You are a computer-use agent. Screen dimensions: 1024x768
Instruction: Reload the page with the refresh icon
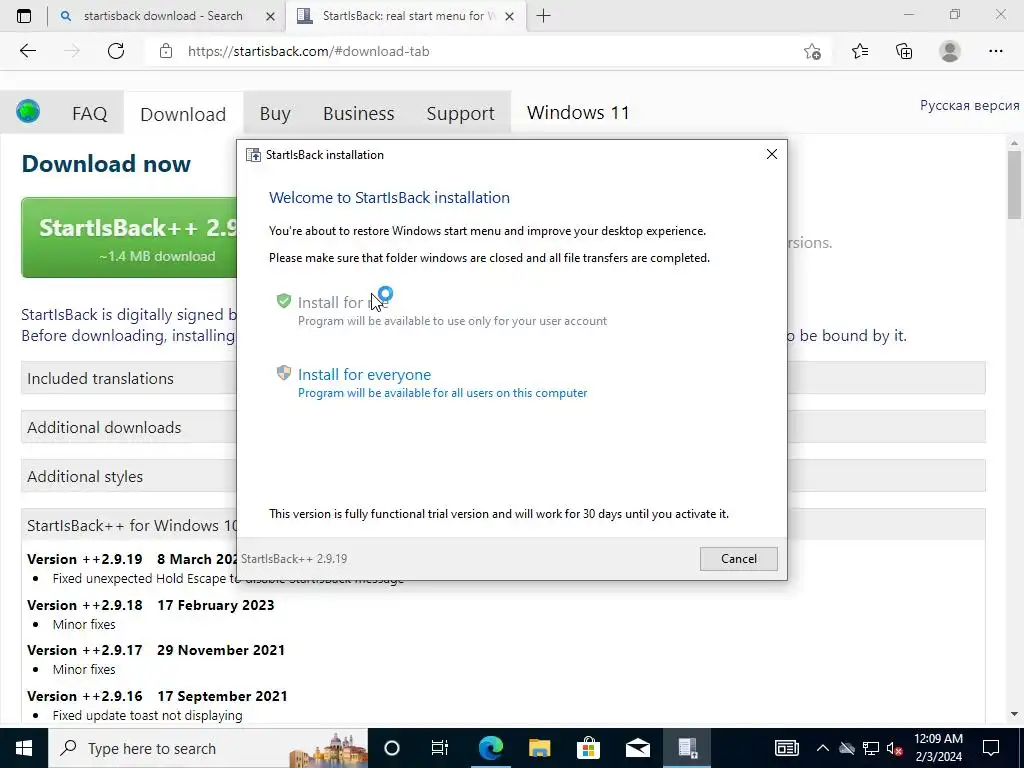click(x=116, y=51)
